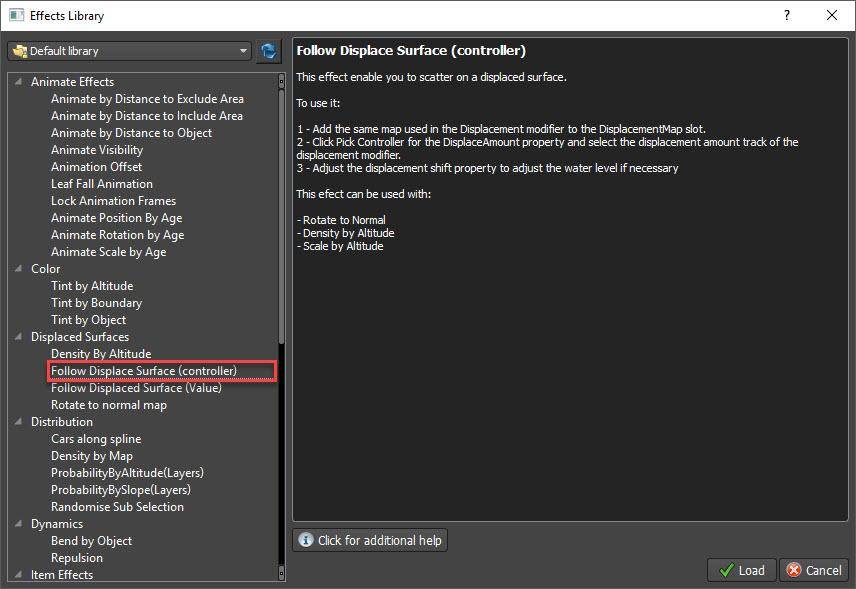Click for additional help button
Viewport: 856px width, 589px height.
tap(370, 540)
